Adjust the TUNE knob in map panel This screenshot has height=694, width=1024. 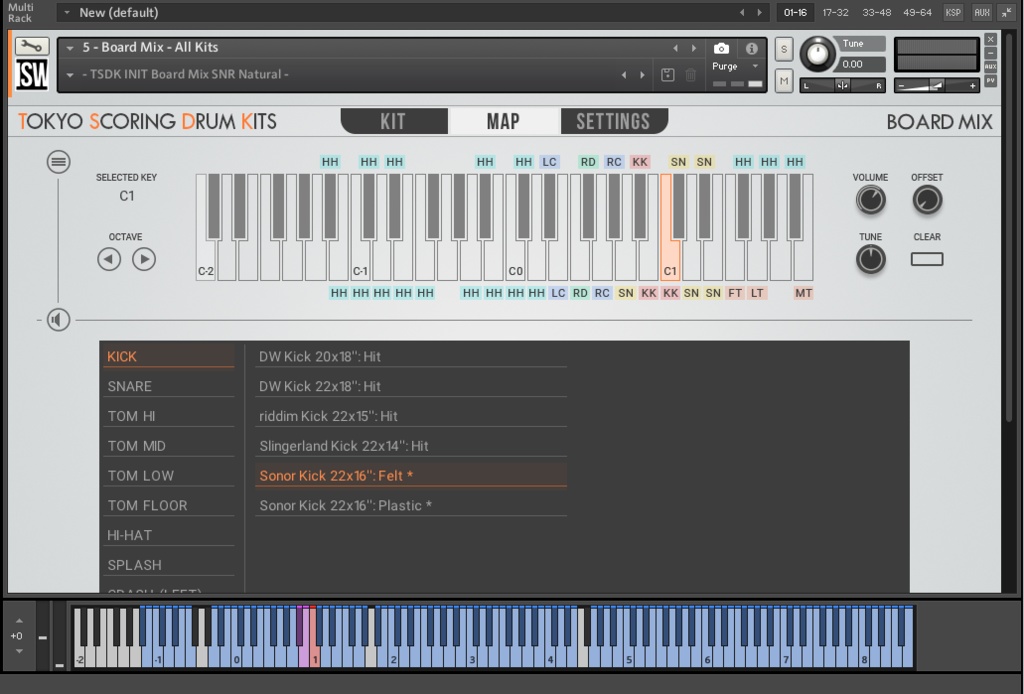pyautogui.click(x=871, y=259)
